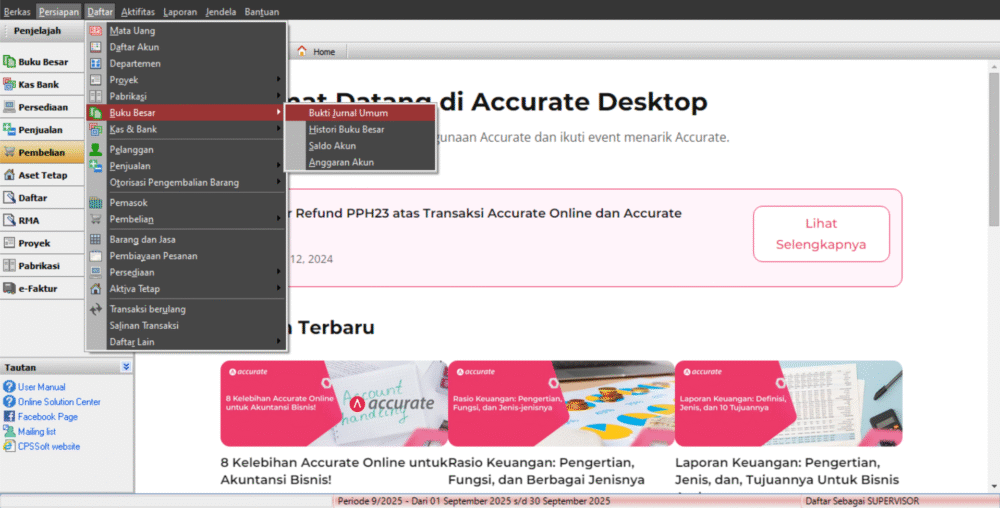
Task: Expand the Penjualan submenu arrow
Action: coord(279,166)
